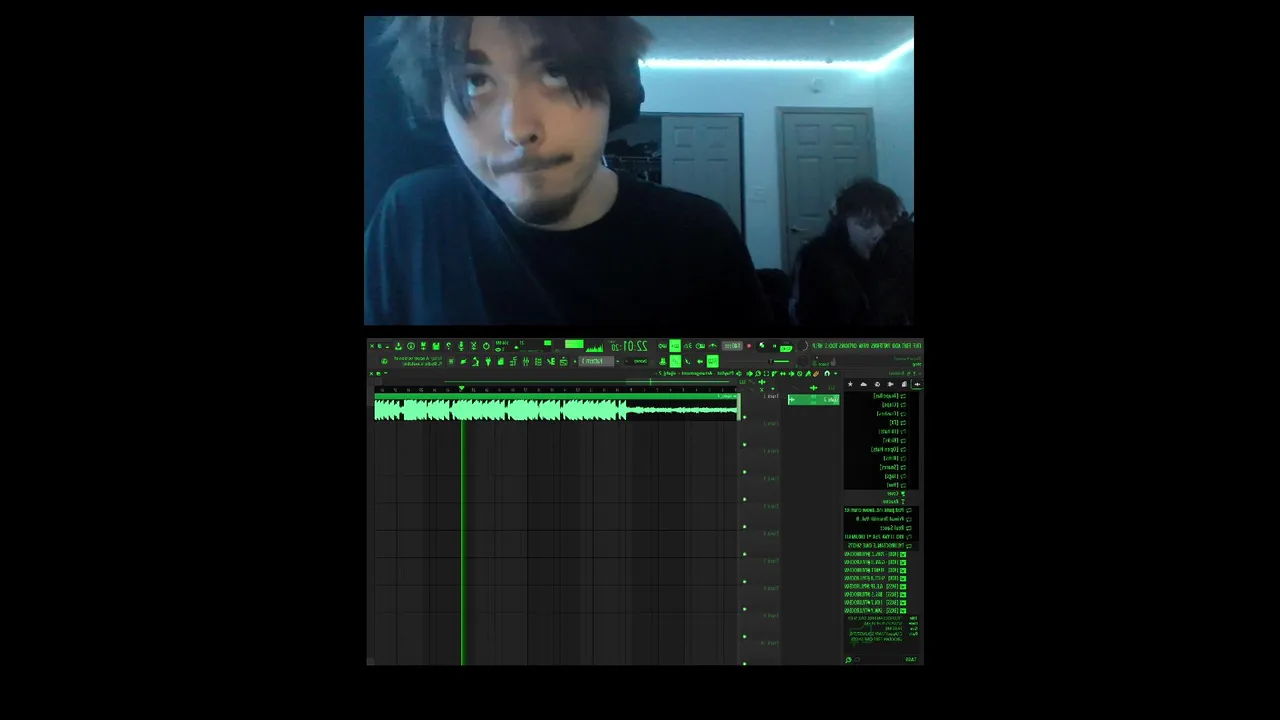Disable the highlighted typing keyboard to piano button
The width and height of the screenshot is (1280, 720).
pos(712,361)
